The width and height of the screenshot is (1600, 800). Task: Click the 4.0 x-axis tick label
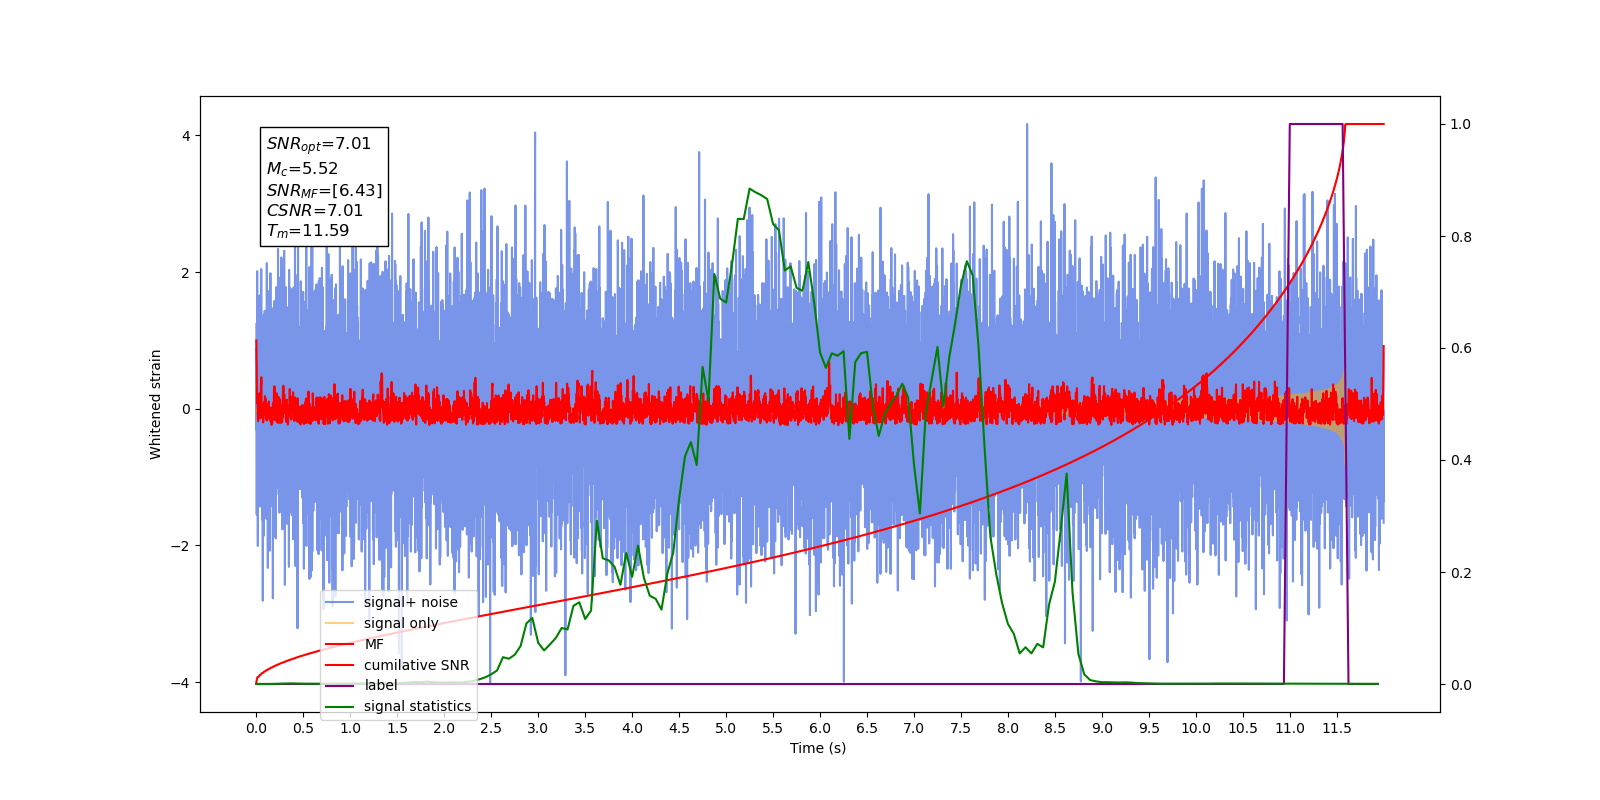coord(632,728)
